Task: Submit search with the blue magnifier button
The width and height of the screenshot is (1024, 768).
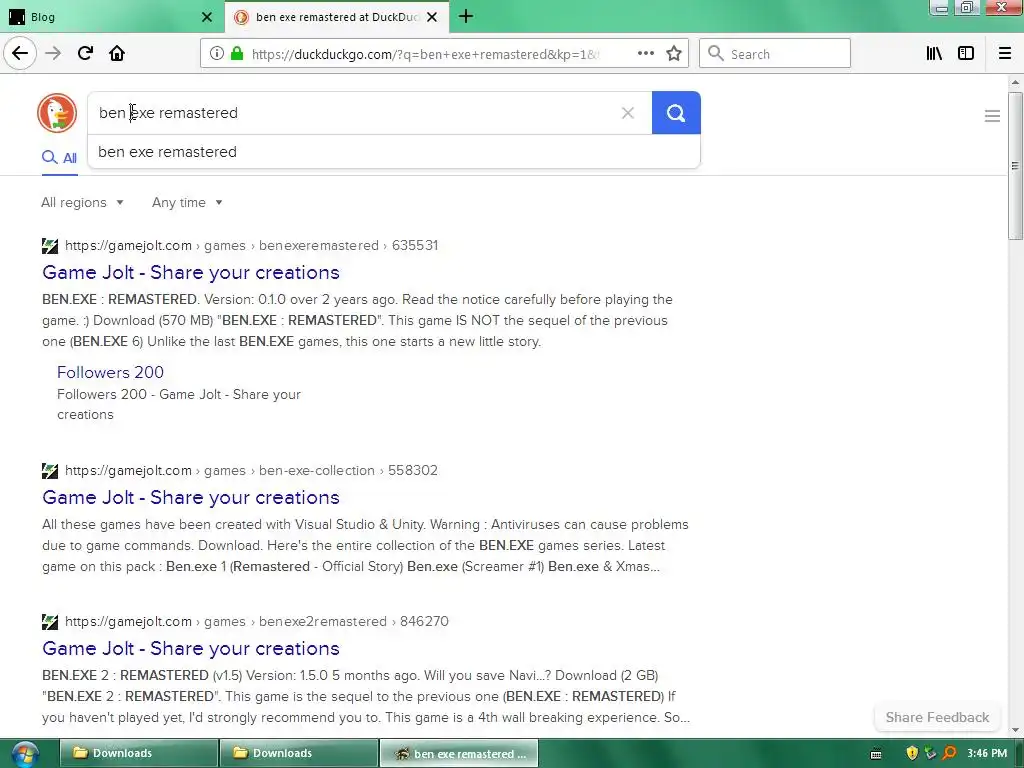Action: pyautogui.click(x=676, y=113)
